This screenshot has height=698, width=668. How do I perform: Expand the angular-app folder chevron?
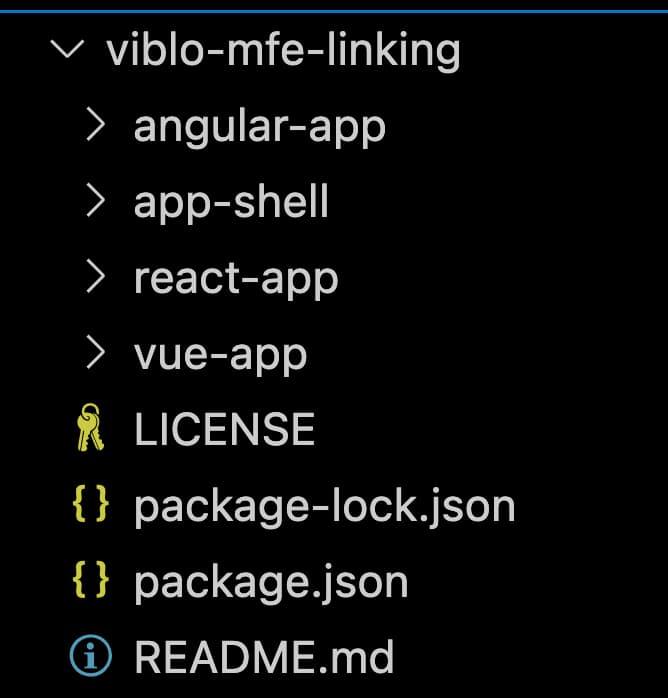coord(95,125)
